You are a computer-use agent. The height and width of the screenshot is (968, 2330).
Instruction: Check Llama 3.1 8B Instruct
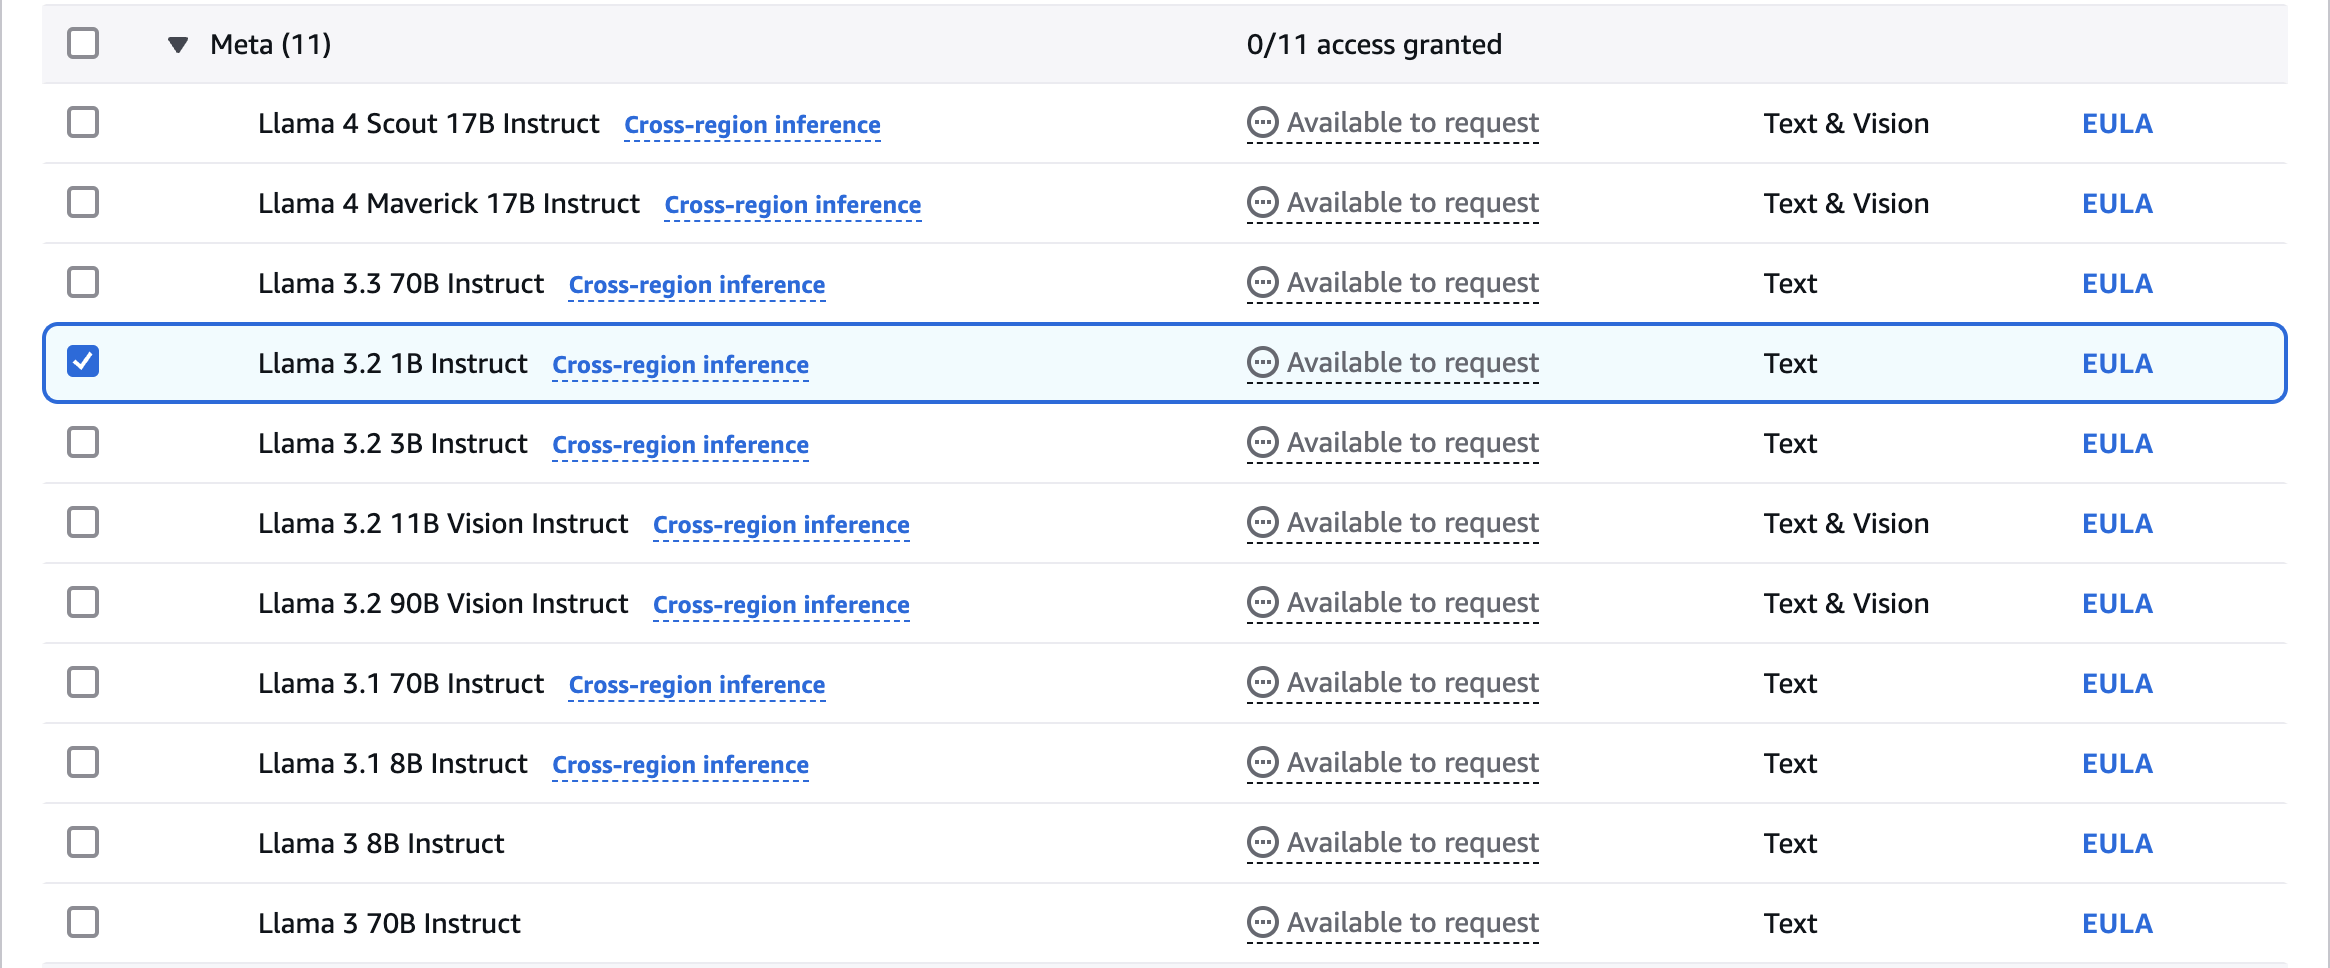(83, 762)
